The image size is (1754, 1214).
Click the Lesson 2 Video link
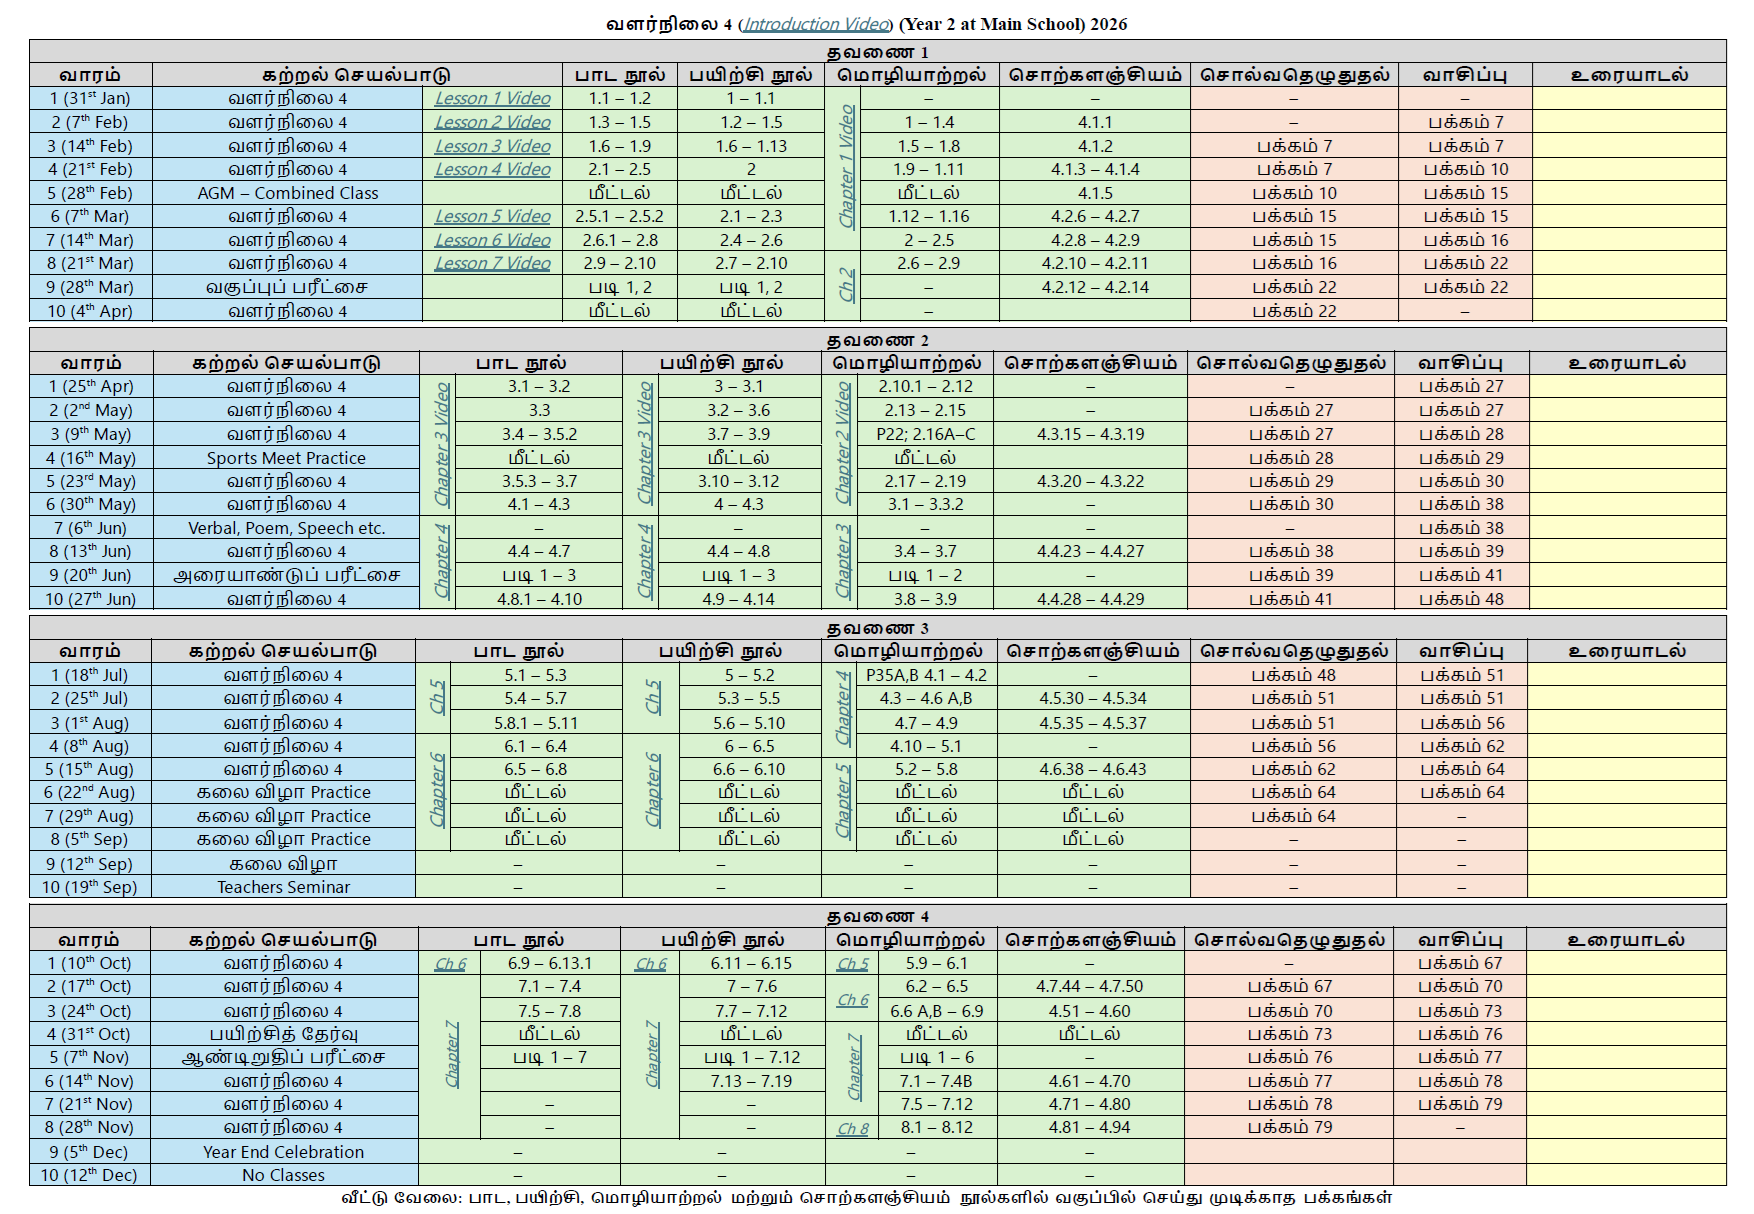(492, 122)
